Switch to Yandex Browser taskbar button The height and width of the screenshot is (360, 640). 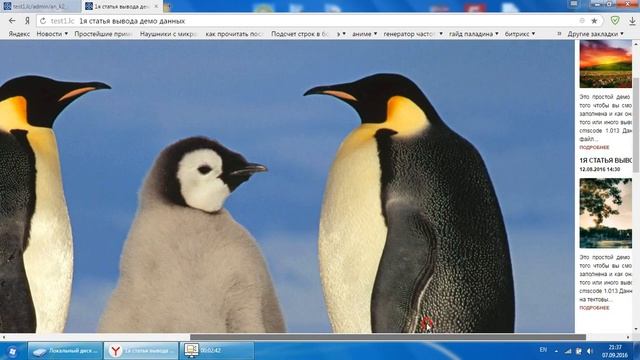(141, 351)
